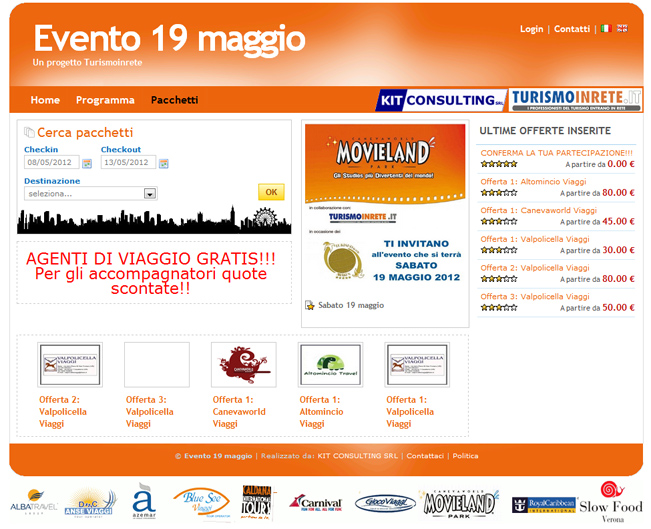Open the Home menu item

pos(45,100)
